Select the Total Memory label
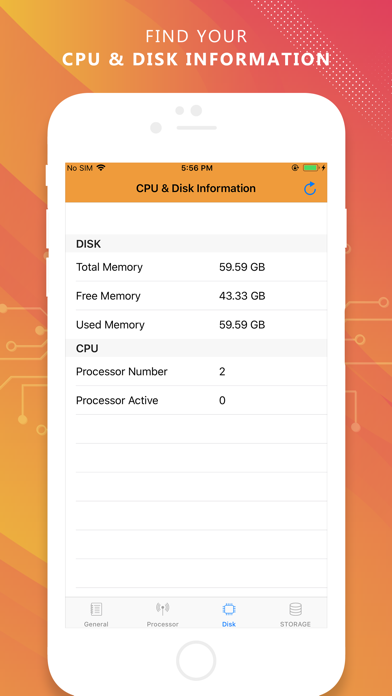 click(x=109, y=267)
